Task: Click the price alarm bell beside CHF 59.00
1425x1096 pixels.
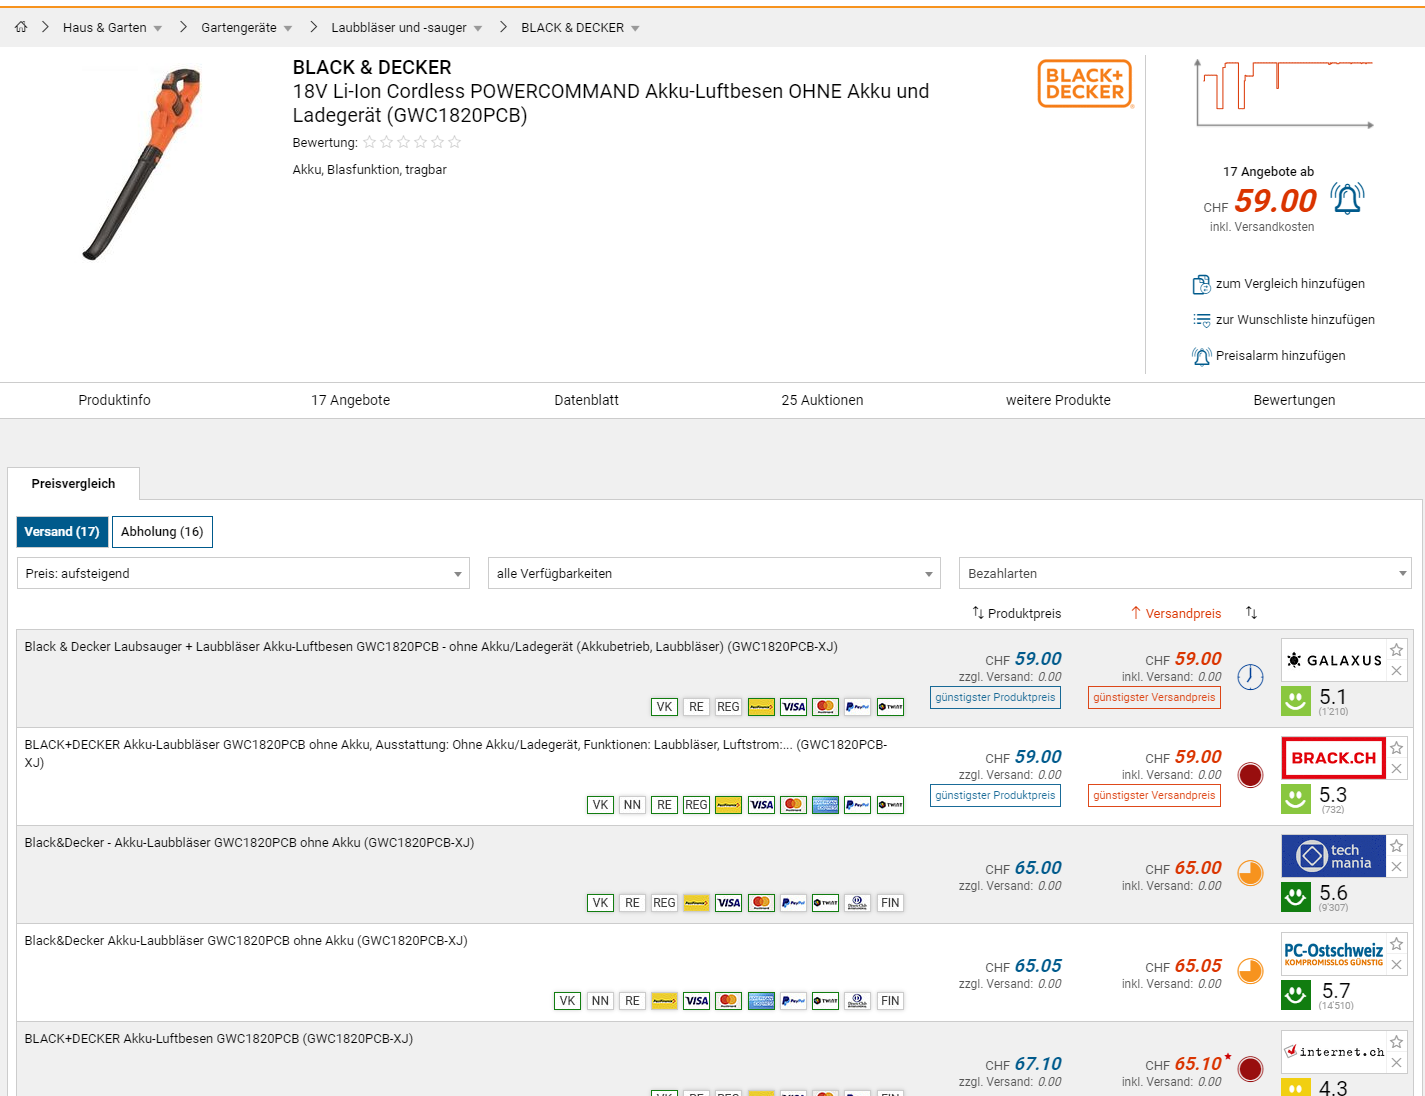Action: click(x=1347, y=199)
